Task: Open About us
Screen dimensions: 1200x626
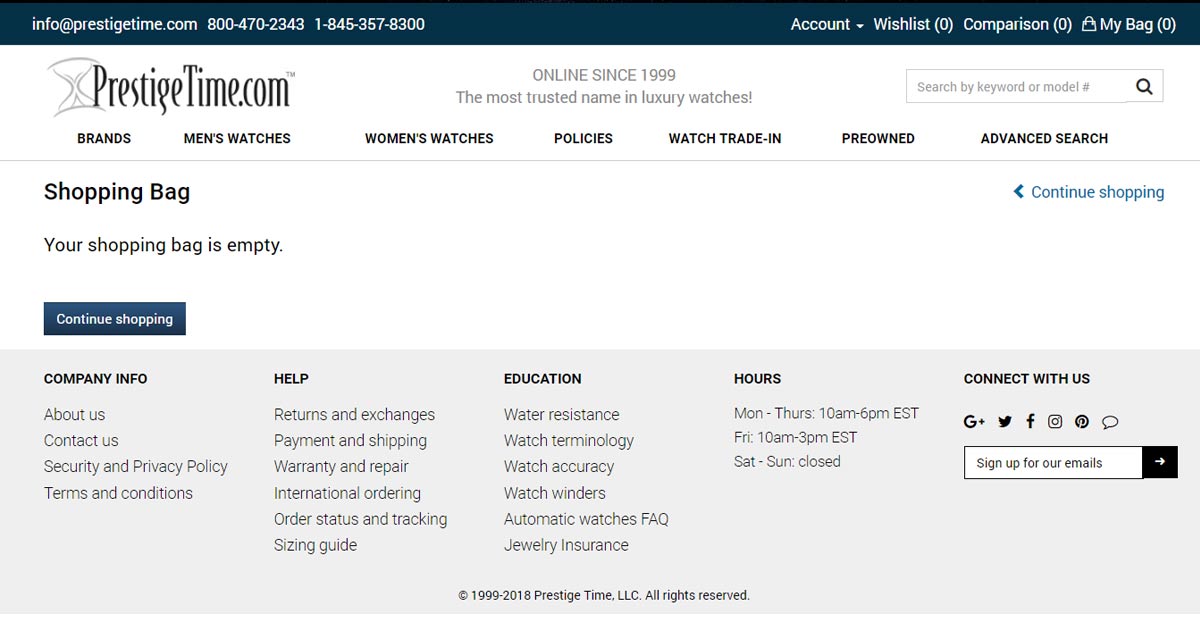Action: tap(74, 414)
